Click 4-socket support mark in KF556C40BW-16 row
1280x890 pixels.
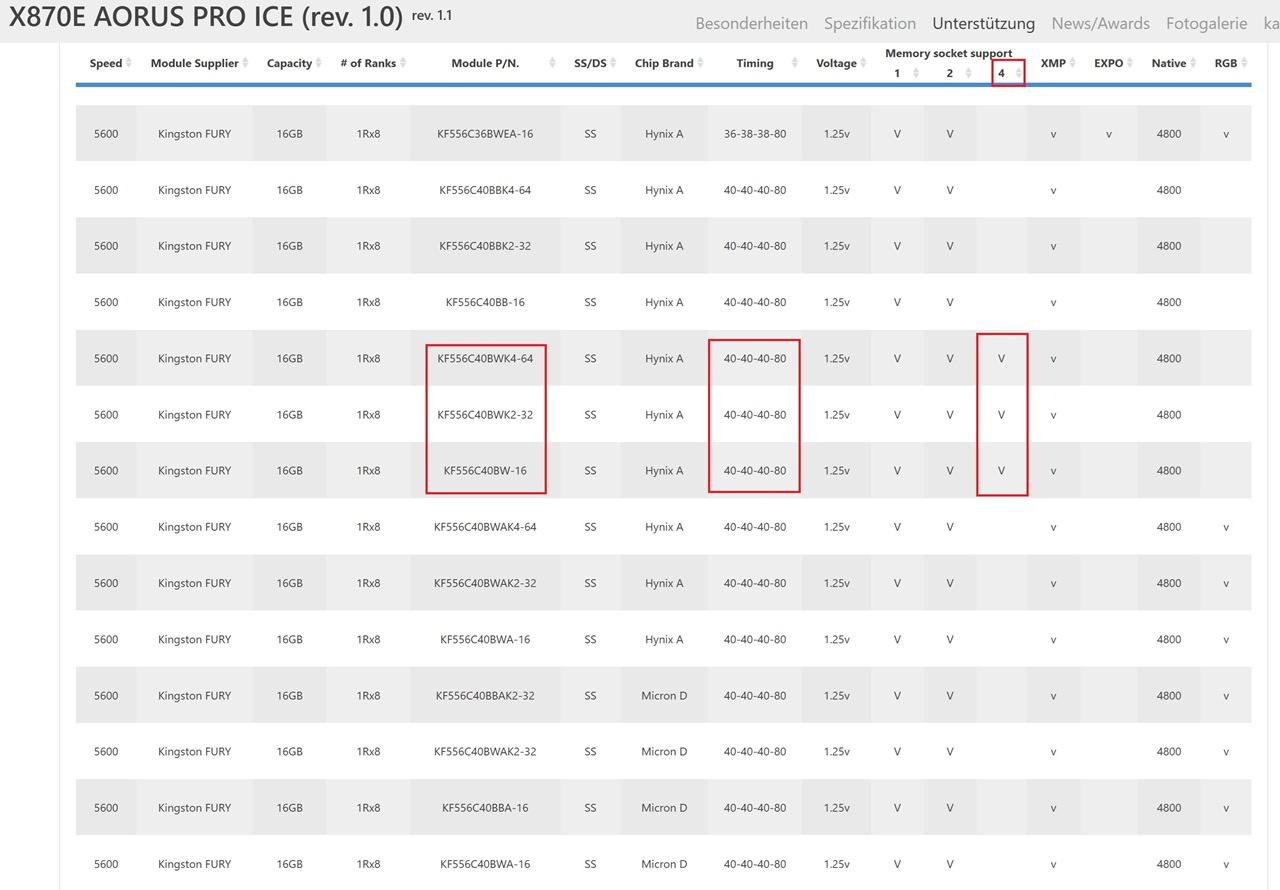point(1001,470)
